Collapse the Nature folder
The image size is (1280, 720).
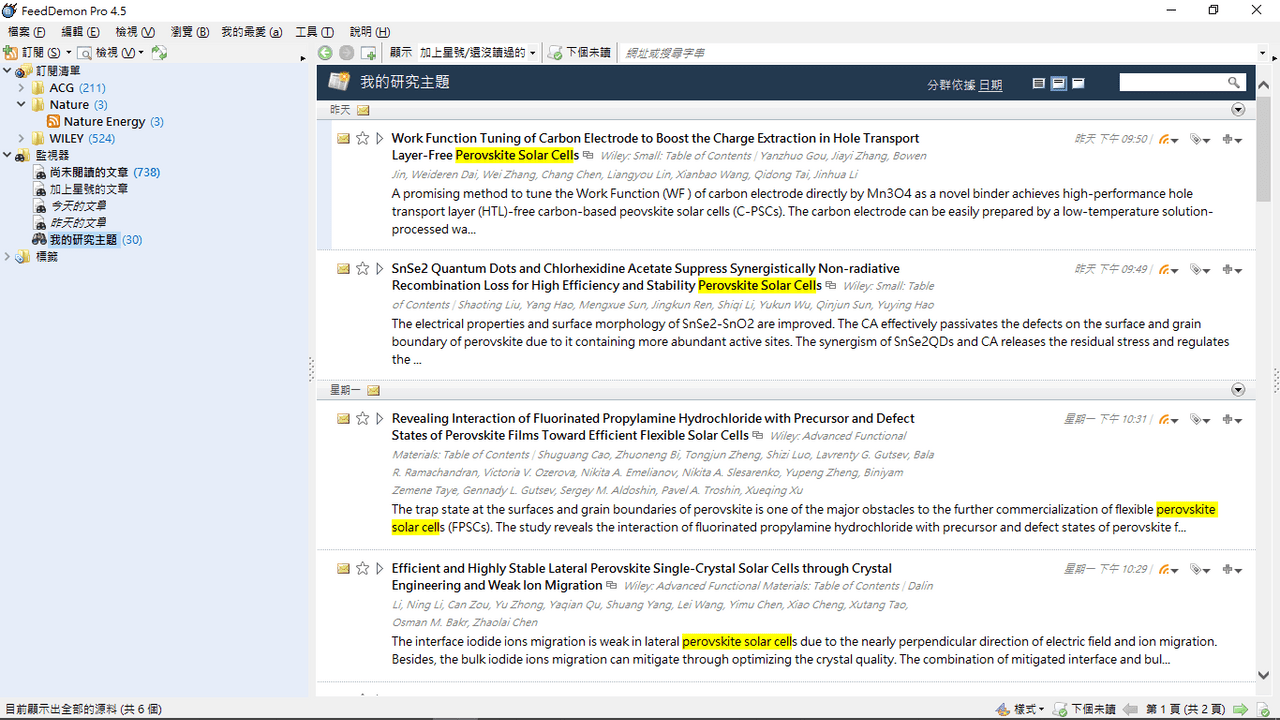point(22,104)
